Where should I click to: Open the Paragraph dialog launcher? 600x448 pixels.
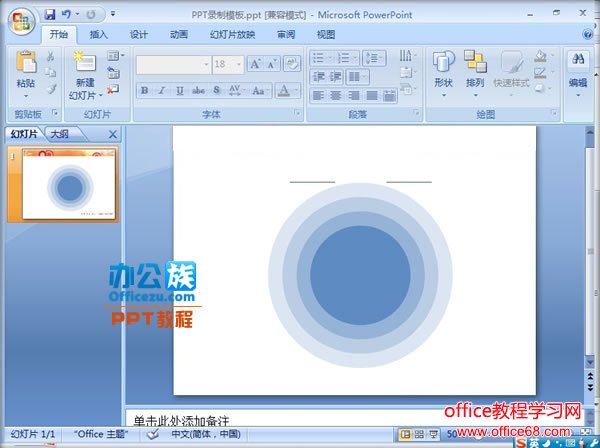417,113
